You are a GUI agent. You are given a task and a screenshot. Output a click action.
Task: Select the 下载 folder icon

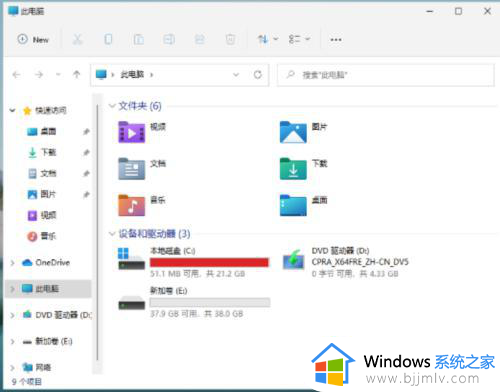pyautogui.click(x=293, y=169)
